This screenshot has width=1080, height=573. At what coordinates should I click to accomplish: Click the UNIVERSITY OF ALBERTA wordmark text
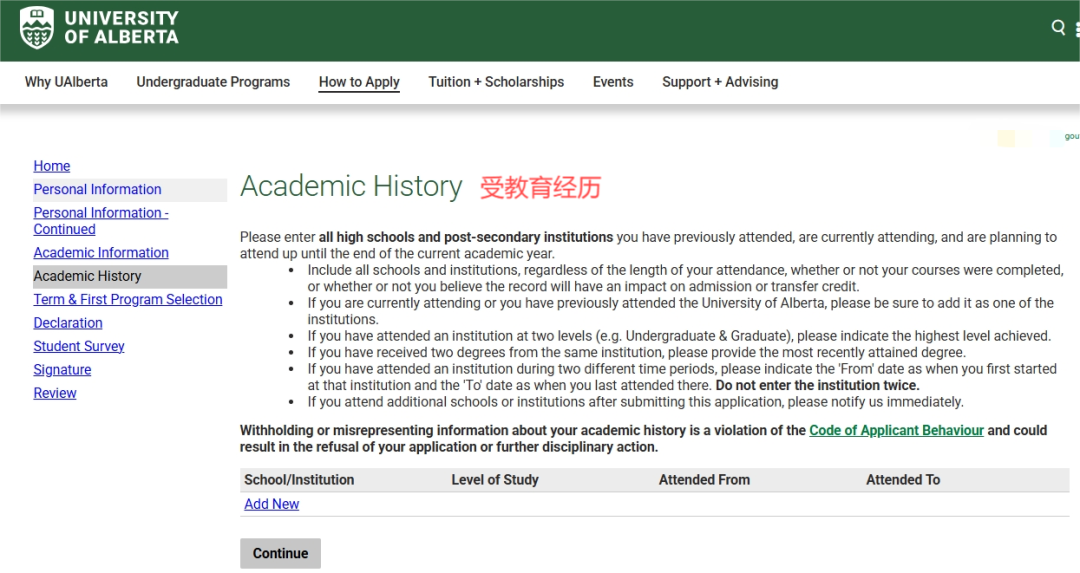coord(121,28)
